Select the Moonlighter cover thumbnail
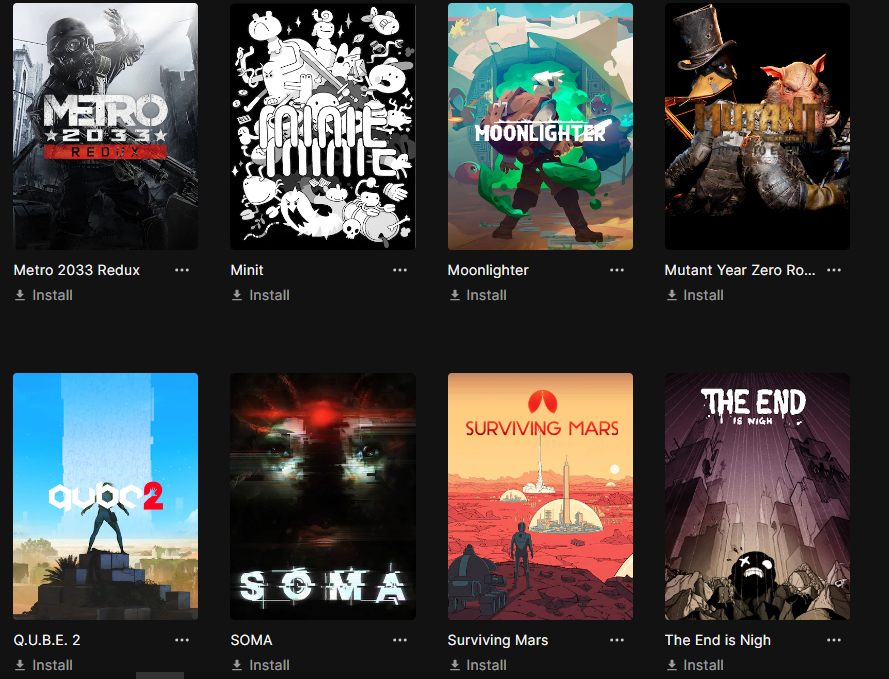The width and height of the screenshot is (889, 679). 540,126
